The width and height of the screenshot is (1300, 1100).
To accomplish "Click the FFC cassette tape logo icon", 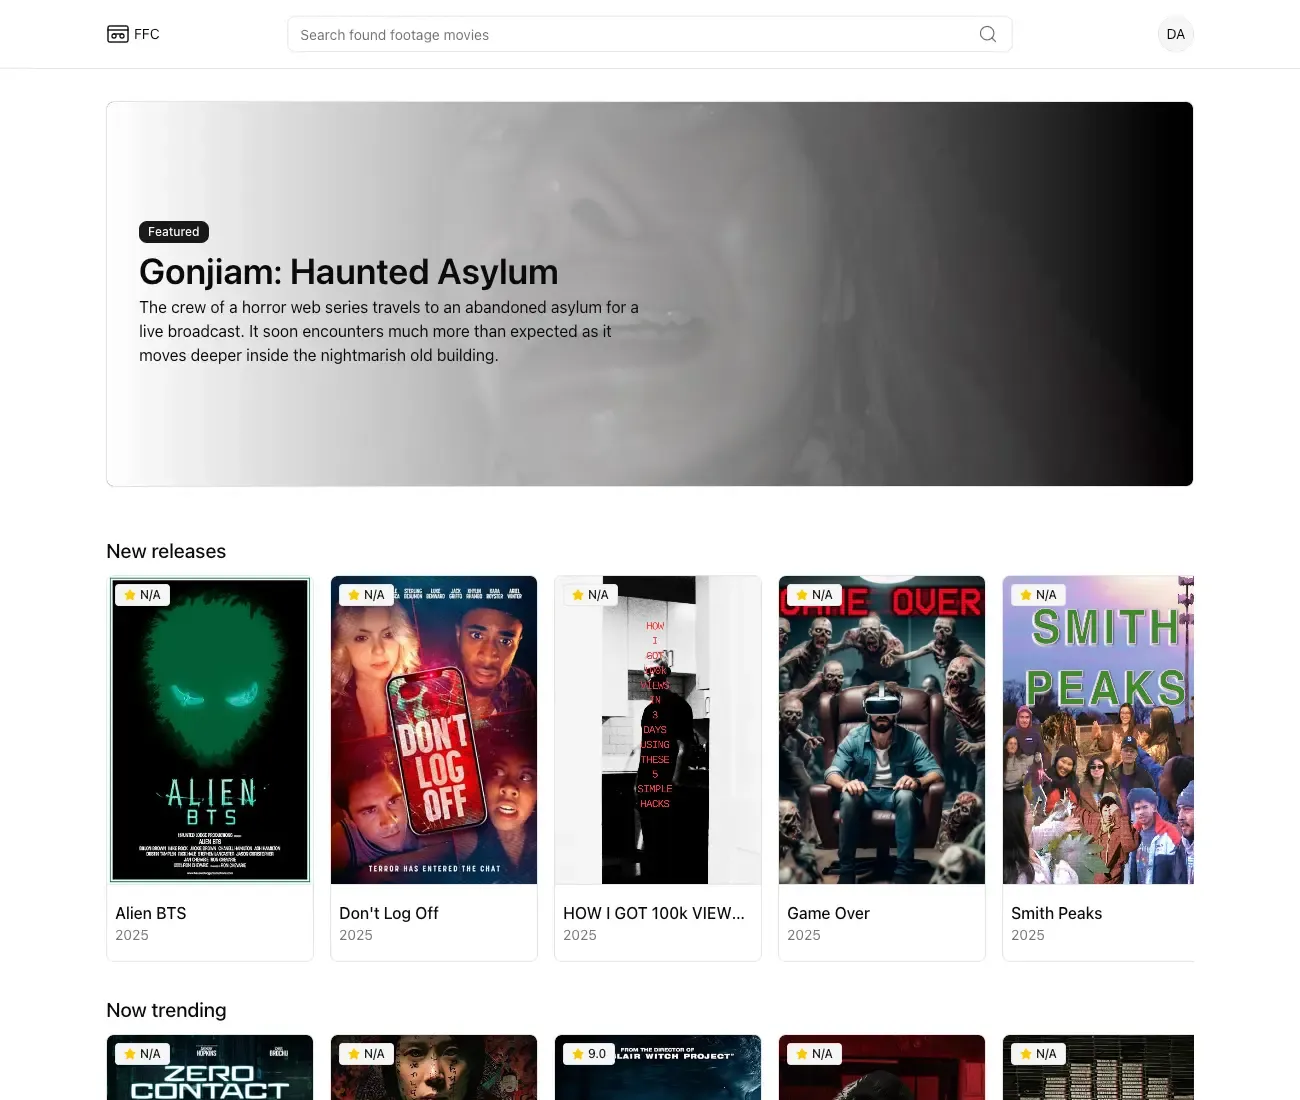I will 117,33.
